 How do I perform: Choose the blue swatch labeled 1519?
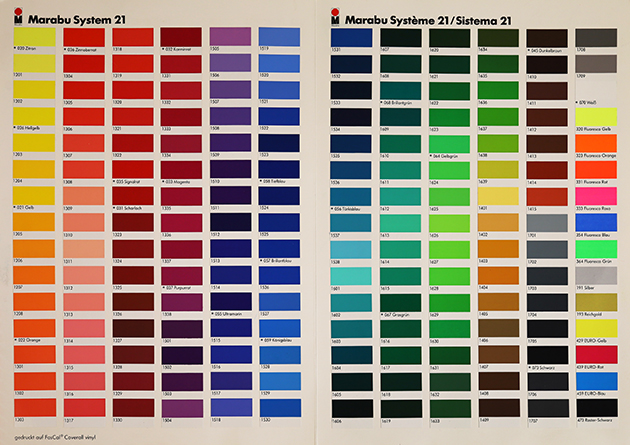[x=279, y=37]
